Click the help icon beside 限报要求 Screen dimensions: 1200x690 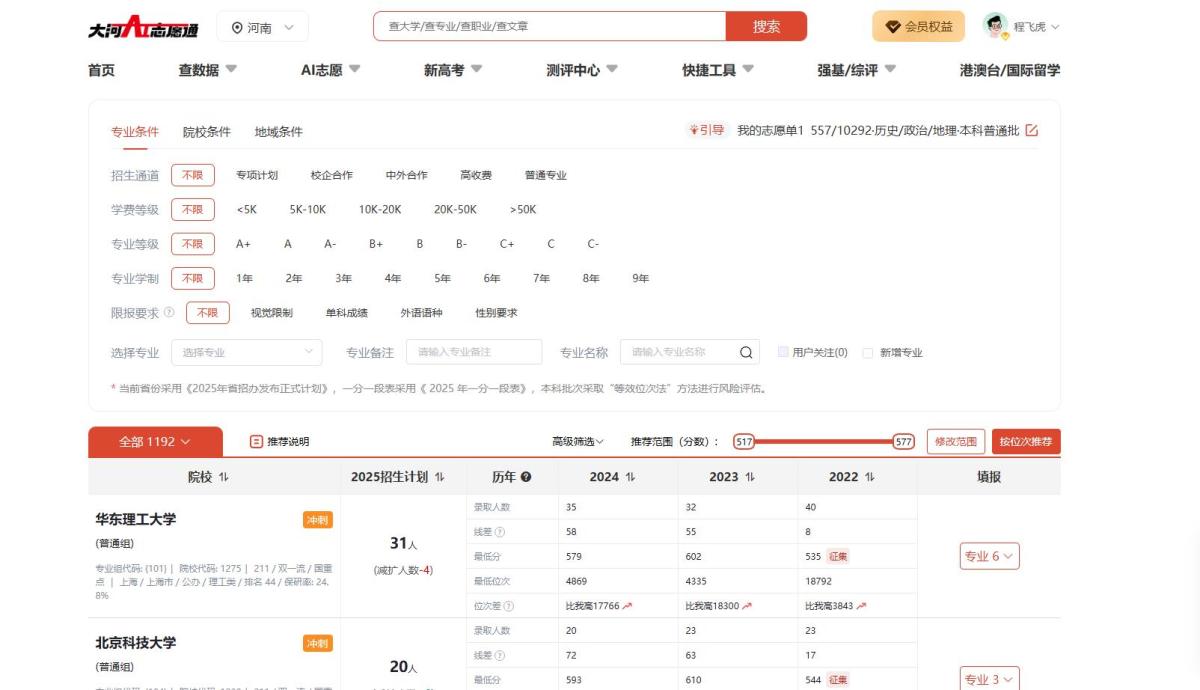click(x=169, y=312)
